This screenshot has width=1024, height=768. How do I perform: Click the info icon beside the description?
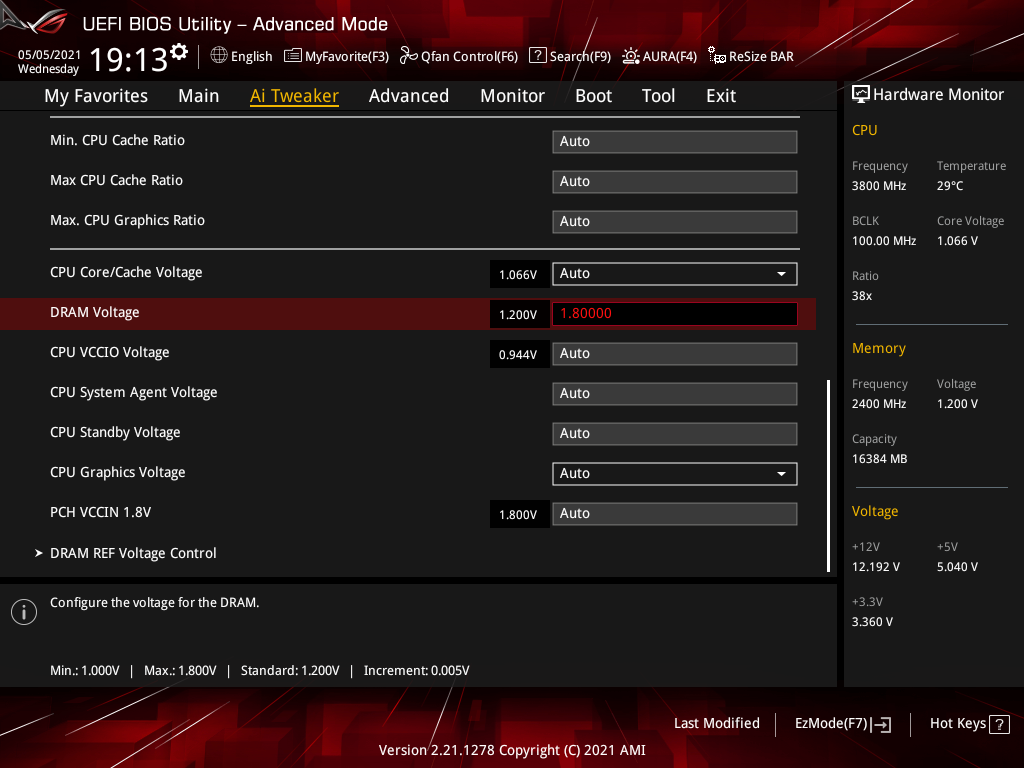(23, 612)
